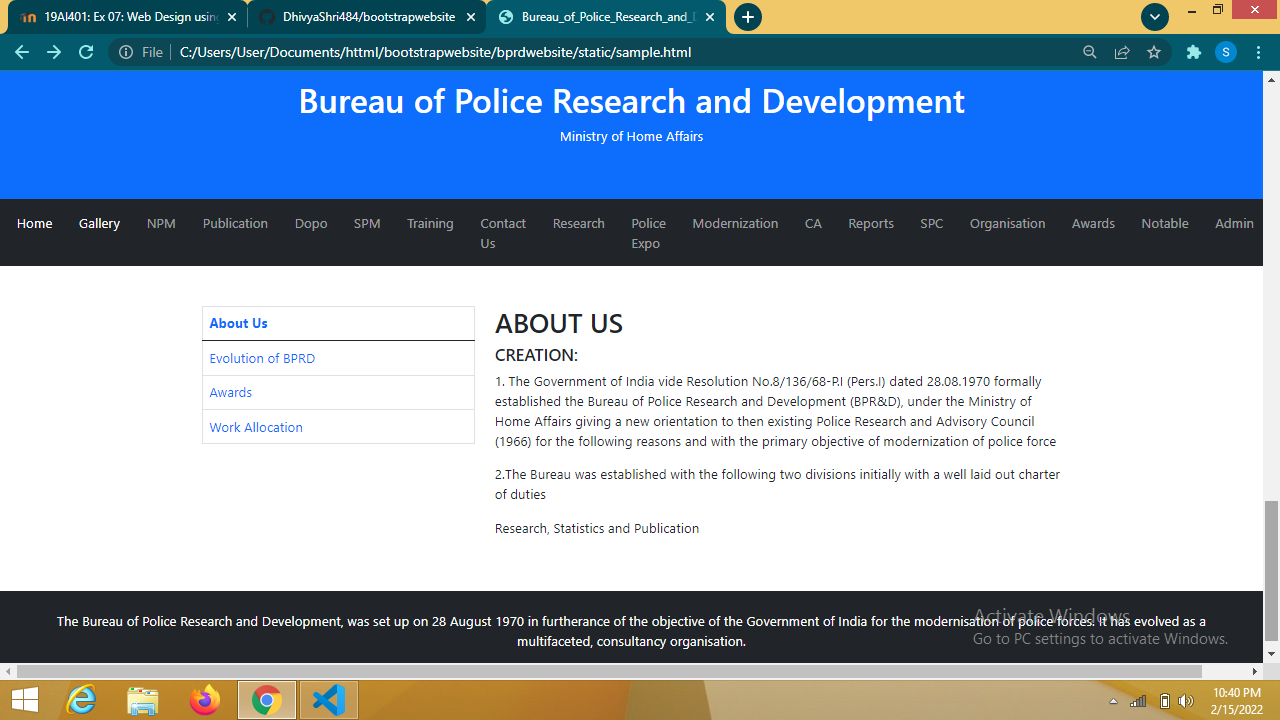
Task: Launch Firefox from taskbar
Action: 205,700
